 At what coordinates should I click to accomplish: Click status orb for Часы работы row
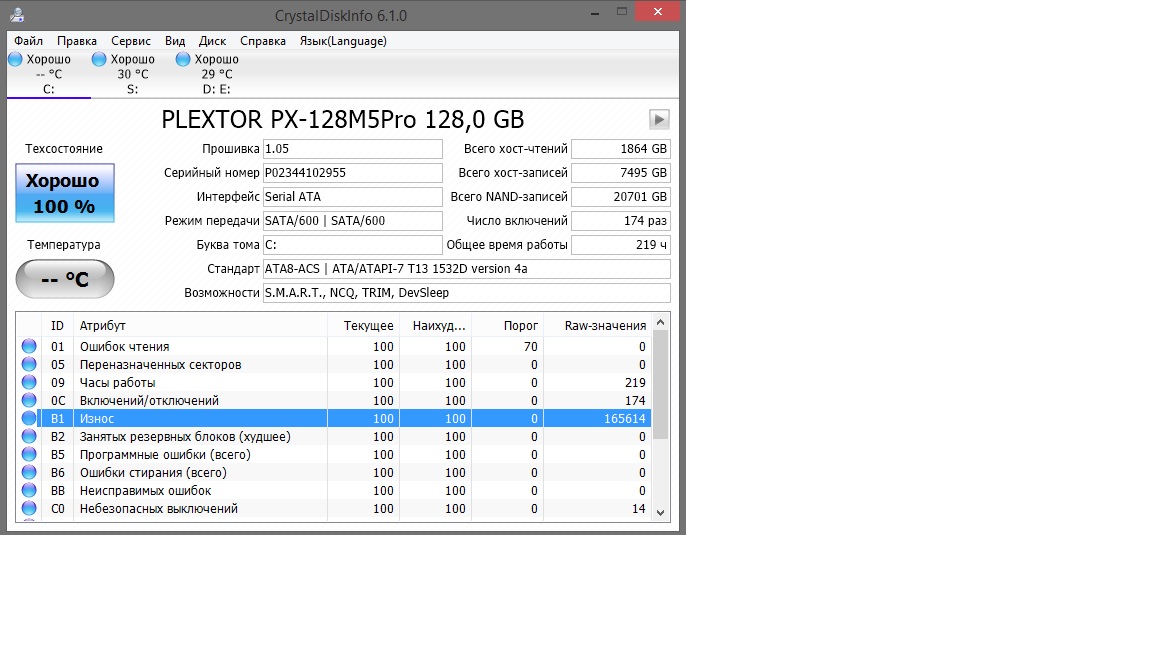(x=29, y=383)
